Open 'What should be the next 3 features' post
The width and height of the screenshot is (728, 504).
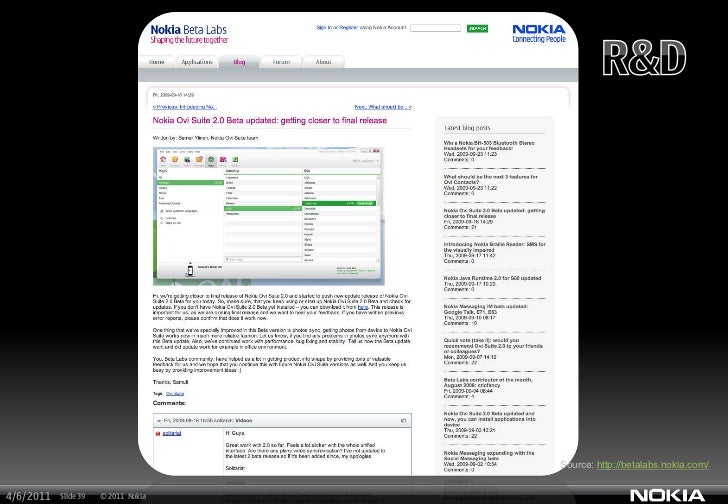point(490,180)
